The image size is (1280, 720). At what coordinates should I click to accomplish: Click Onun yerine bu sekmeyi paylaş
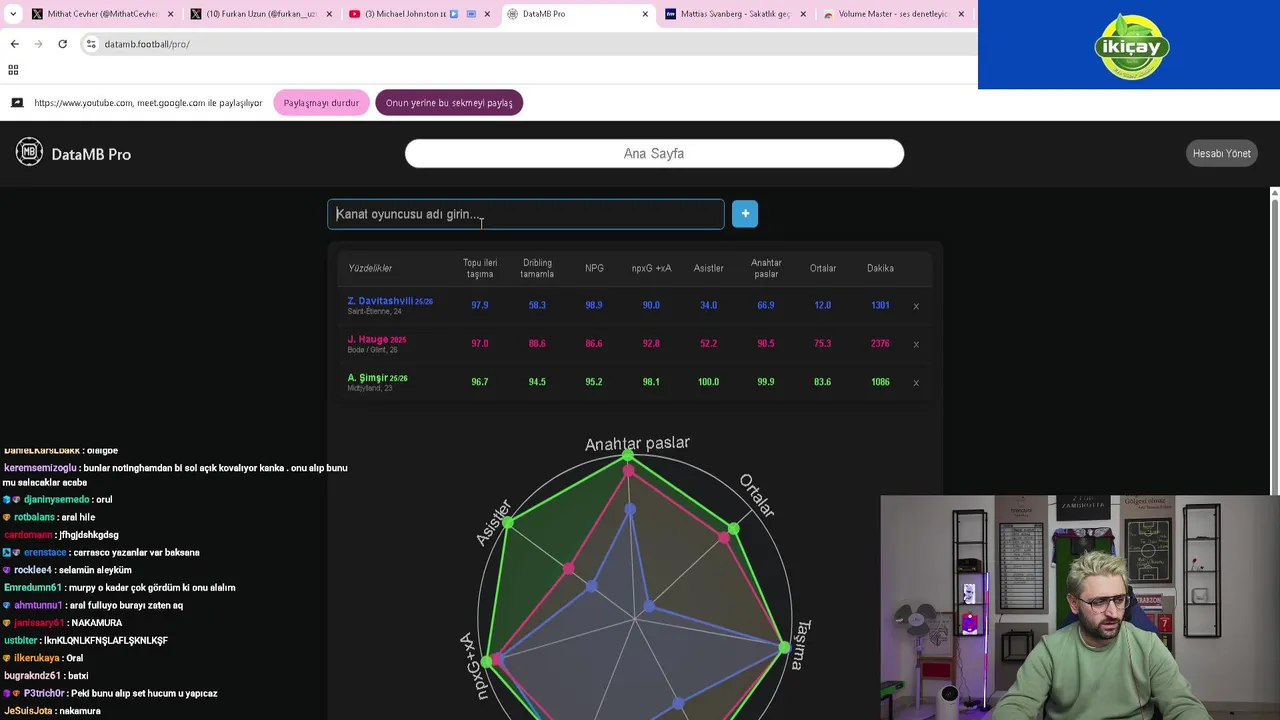point(449,103)
